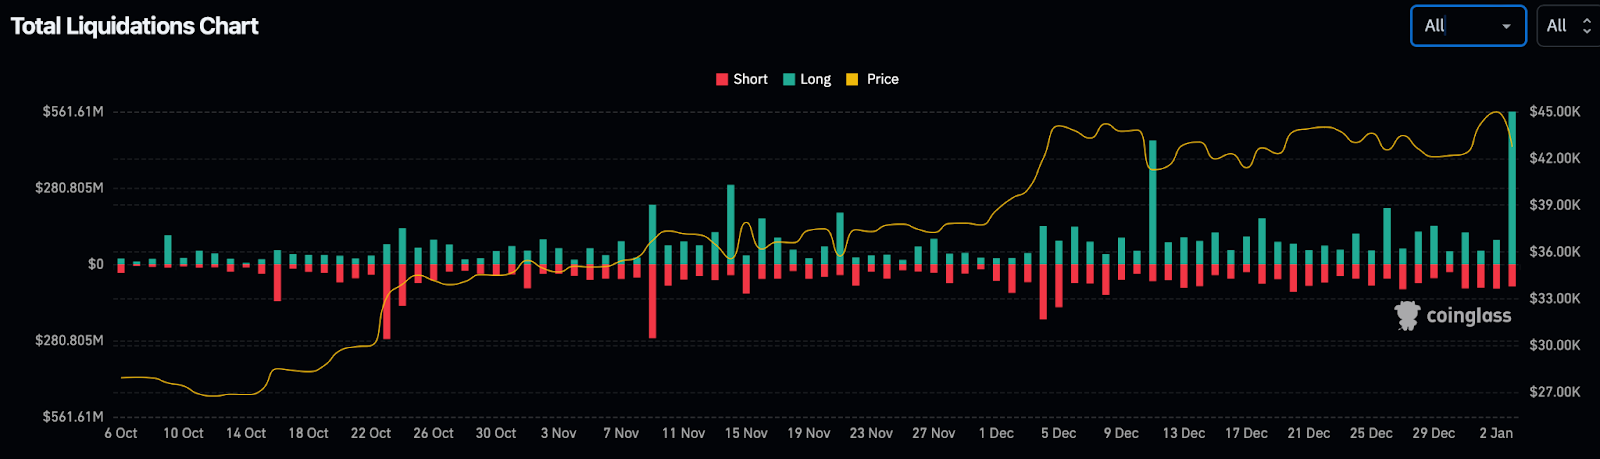
Task: Click the up-down chevrons on right All selector
Action: click(x=1586, y=27)
